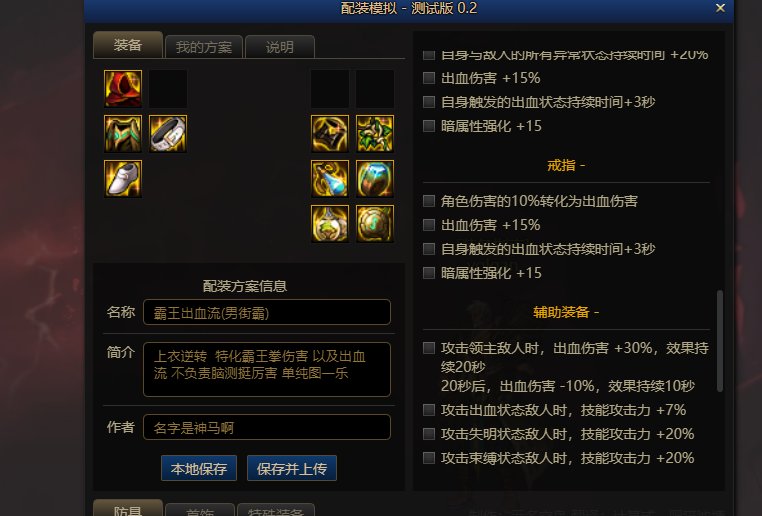This screenshot has width=762, height=516.
Task: Select the blue-green magic stone icon
Action: point(375,179)
